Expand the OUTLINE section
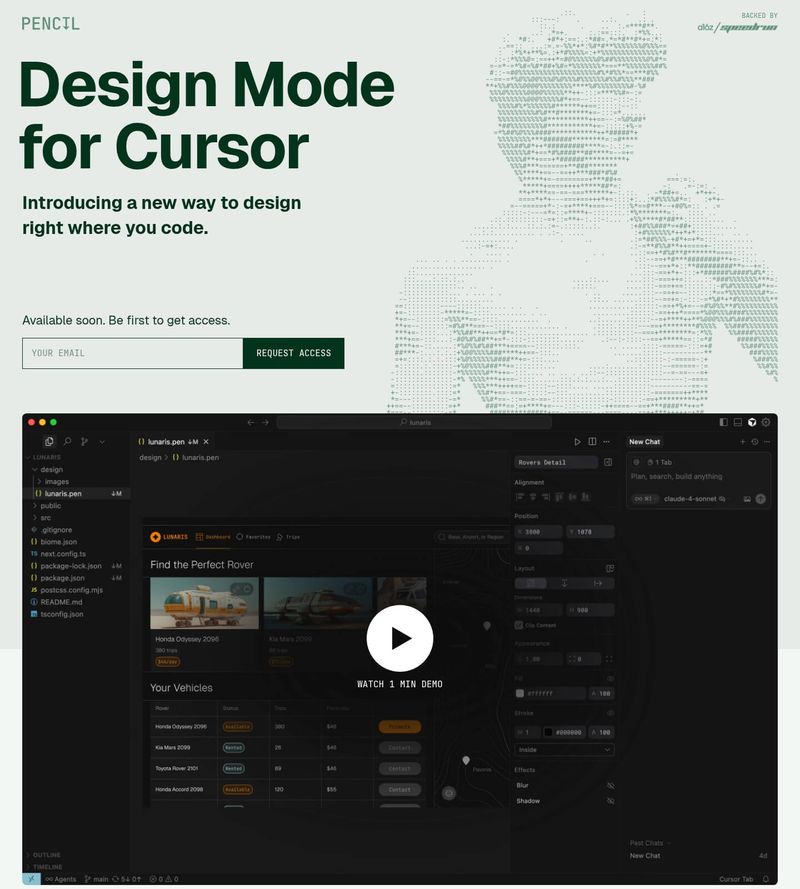This screenshot has width=800, height=889. click(x=46, y=855)
